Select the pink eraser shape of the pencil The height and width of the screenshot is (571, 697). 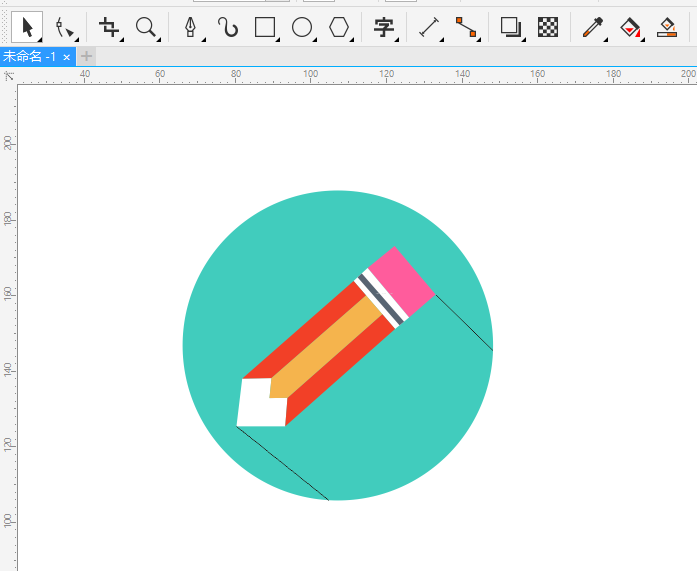coord(401,281)
